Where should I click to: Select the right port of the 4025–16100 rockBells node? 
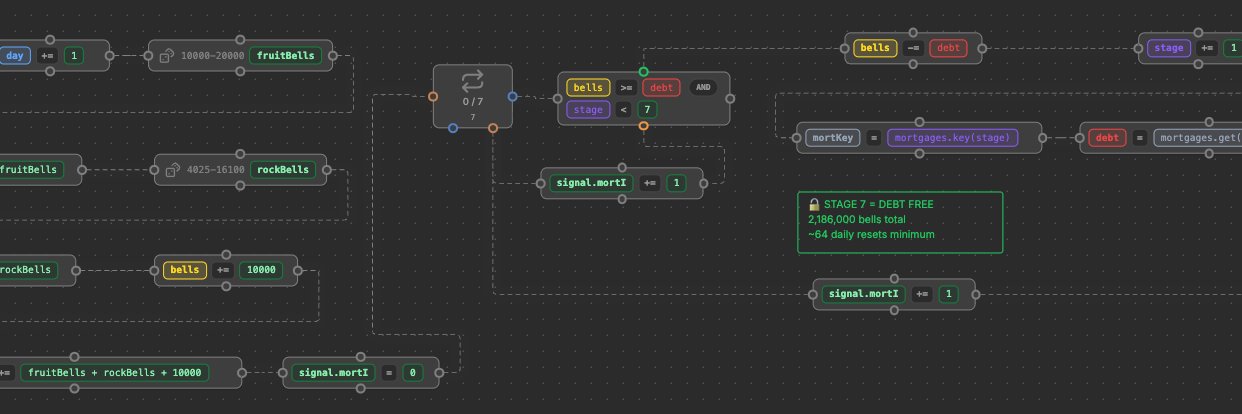tap(326, 170)
